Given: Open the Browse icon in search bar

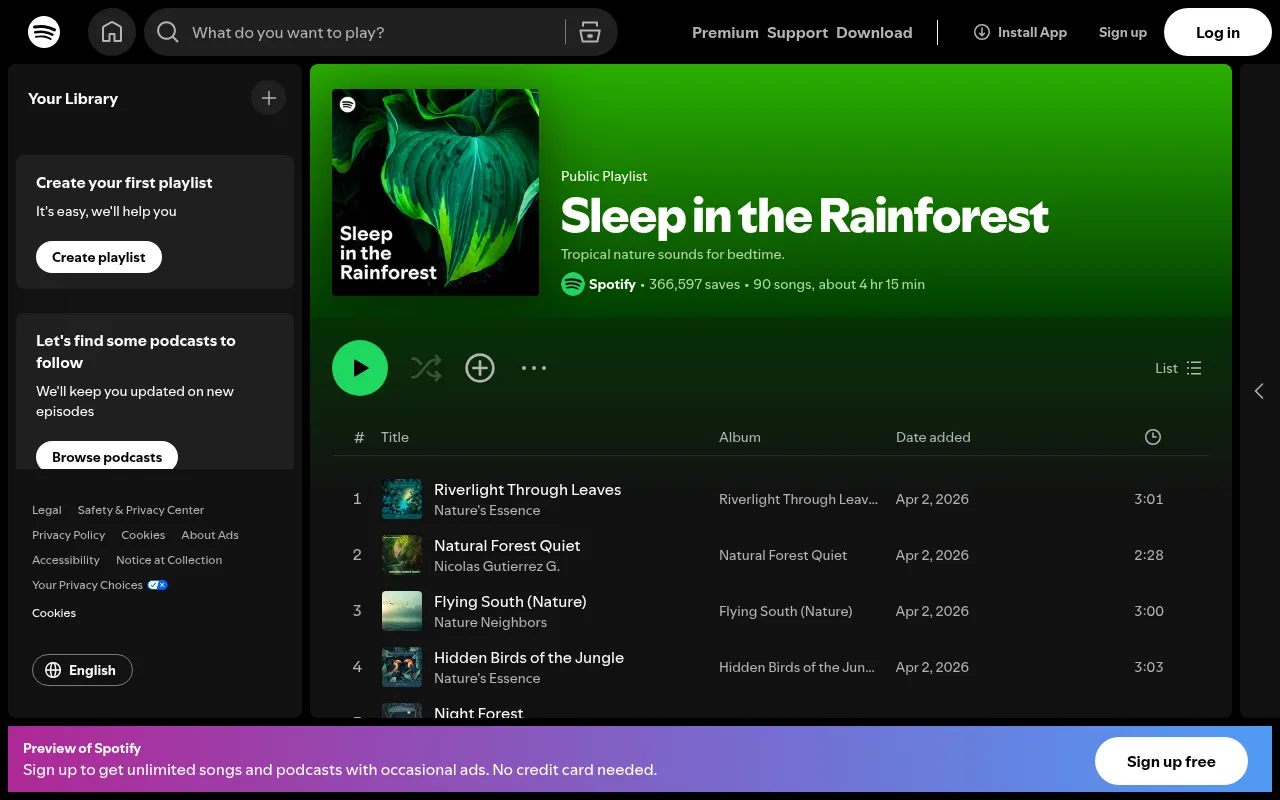Looking at the screenshot, I should [590, 32].
